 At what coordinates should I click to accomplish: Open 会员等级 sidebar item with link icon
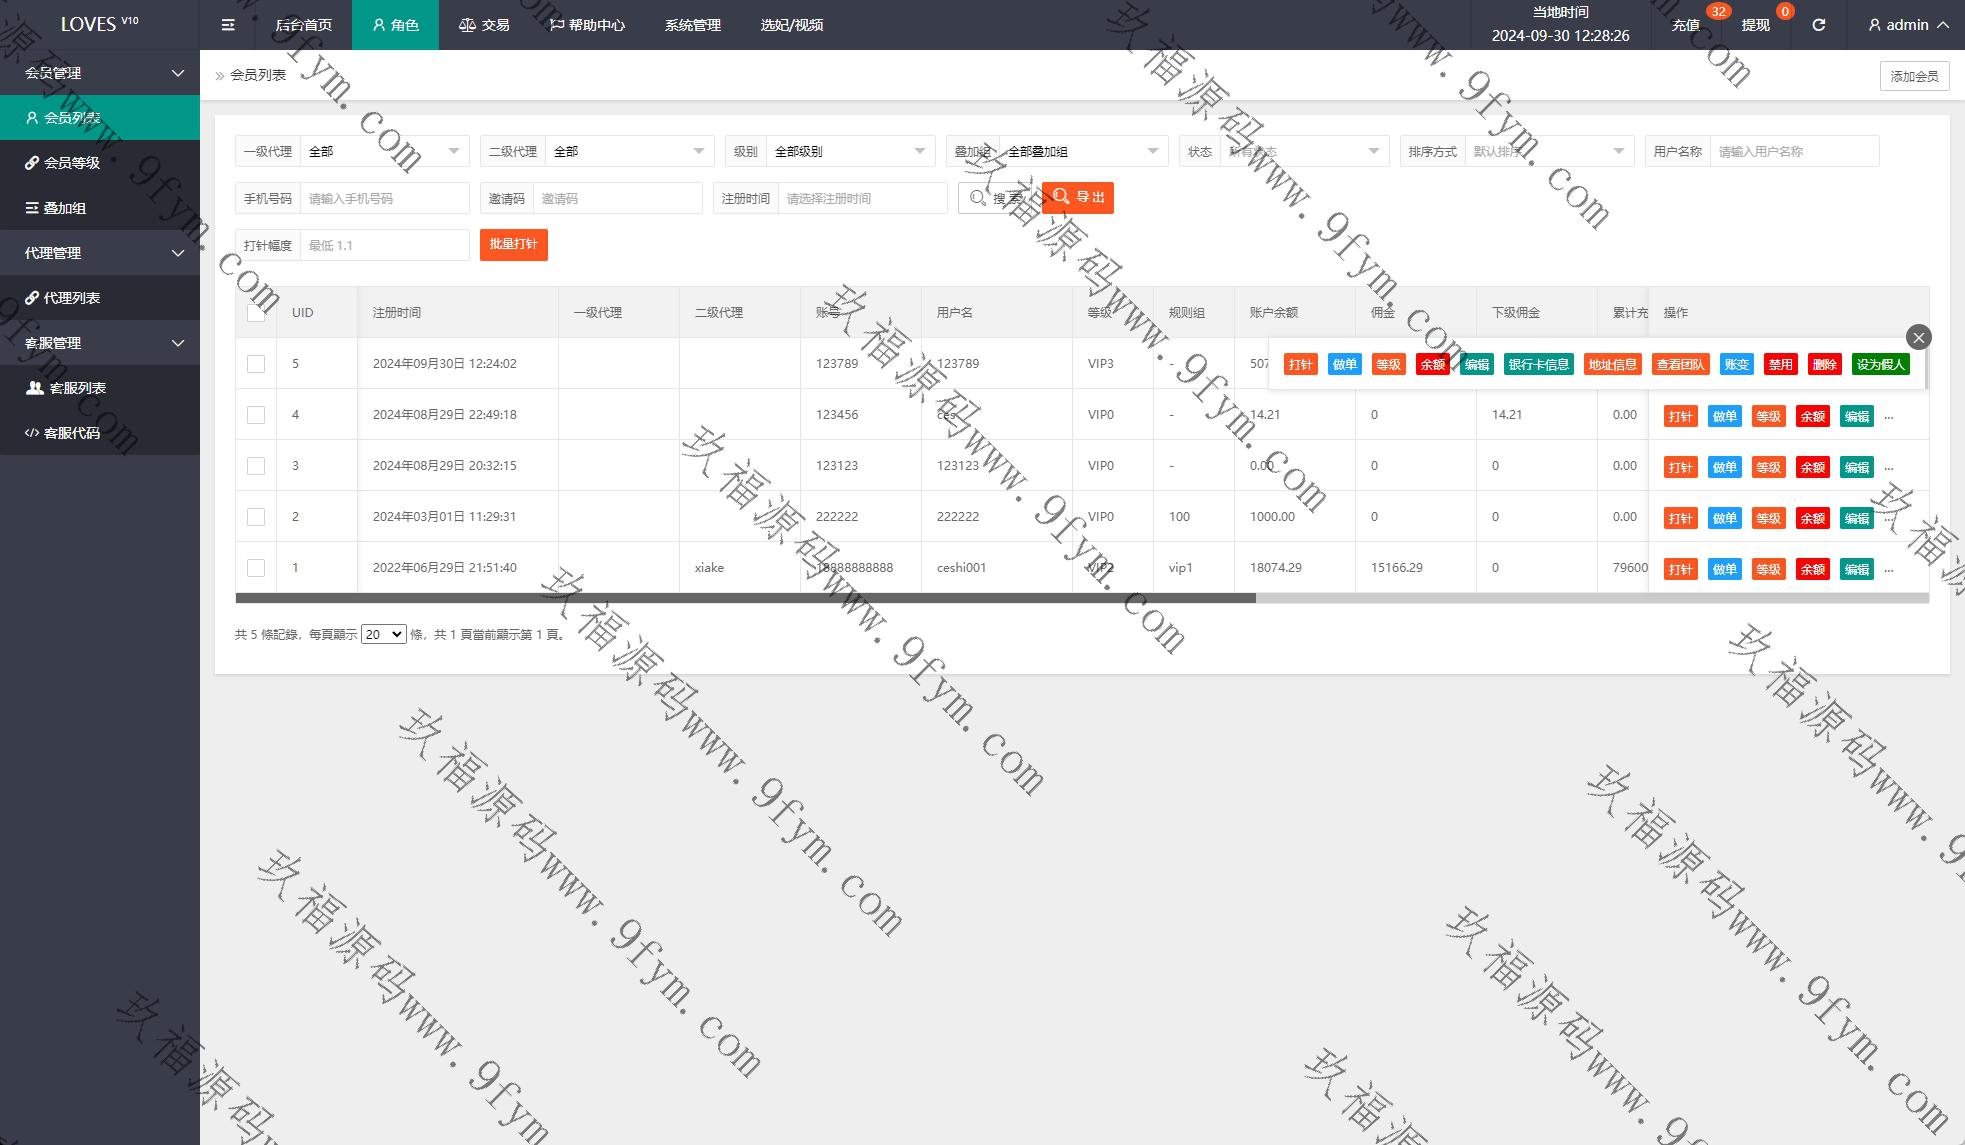(x=72, y=163)
